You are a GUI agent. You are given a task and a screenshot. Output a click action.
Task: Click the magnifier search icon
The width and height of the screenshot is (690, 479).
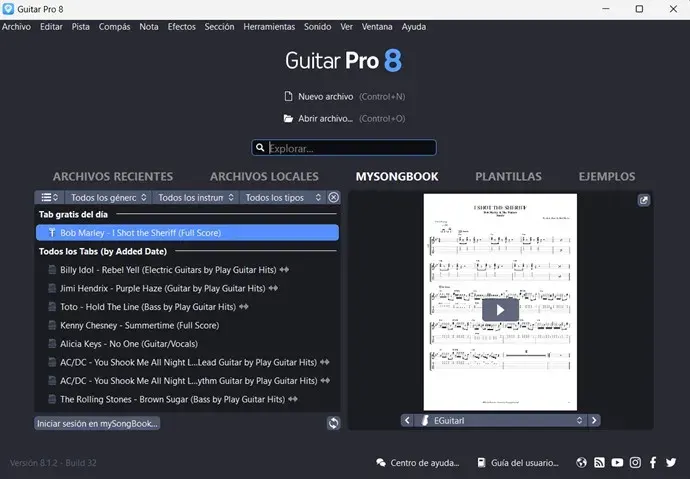pos(260,147)
